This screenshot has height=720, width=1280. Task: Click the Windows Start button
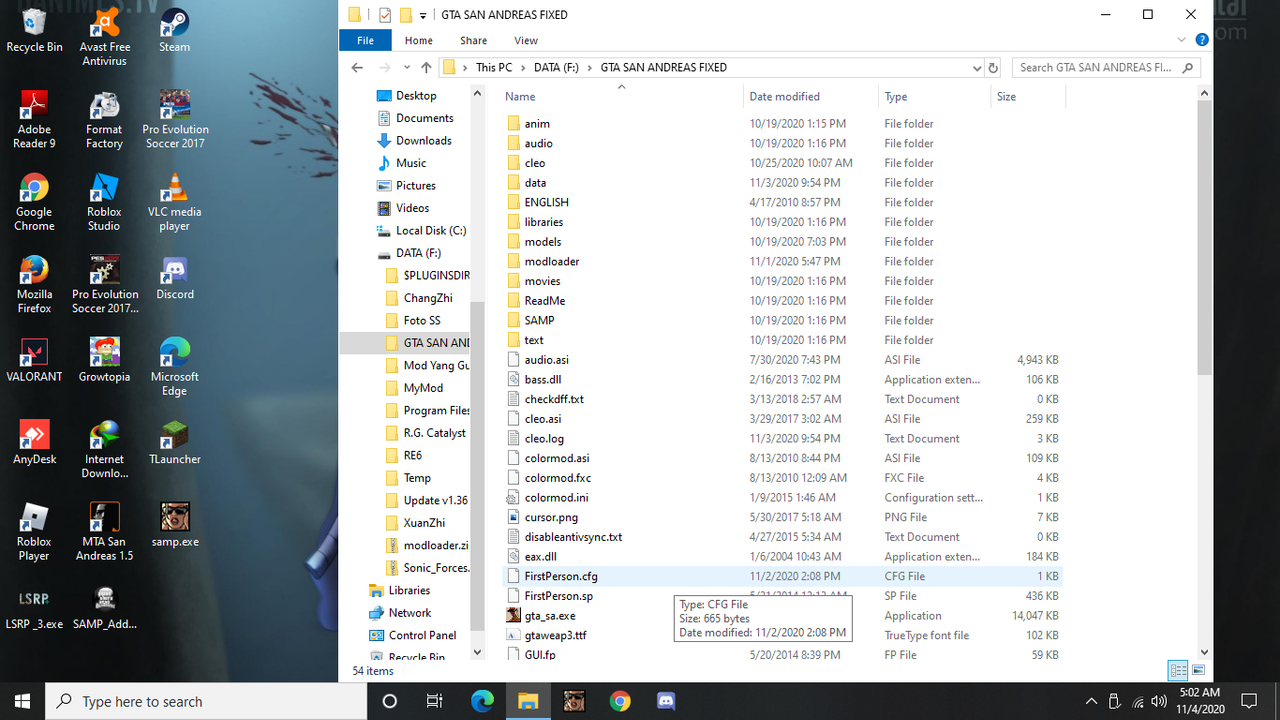click(23, 701)
